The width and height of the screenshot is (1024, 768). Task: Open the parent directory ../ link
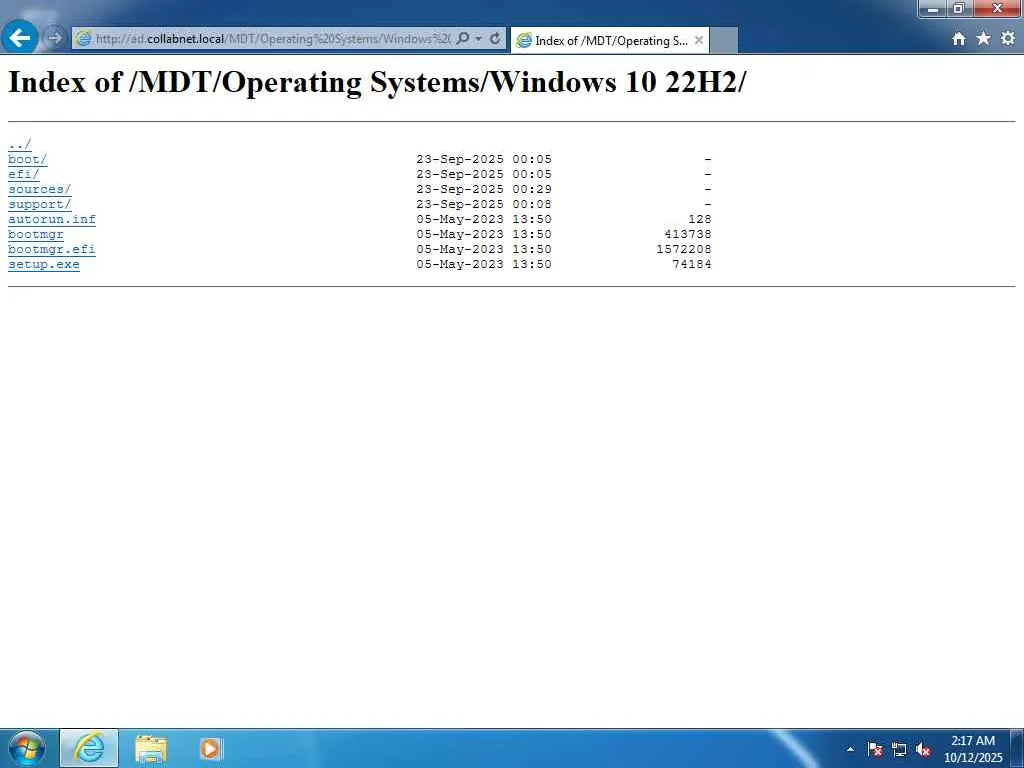(20, 144)
